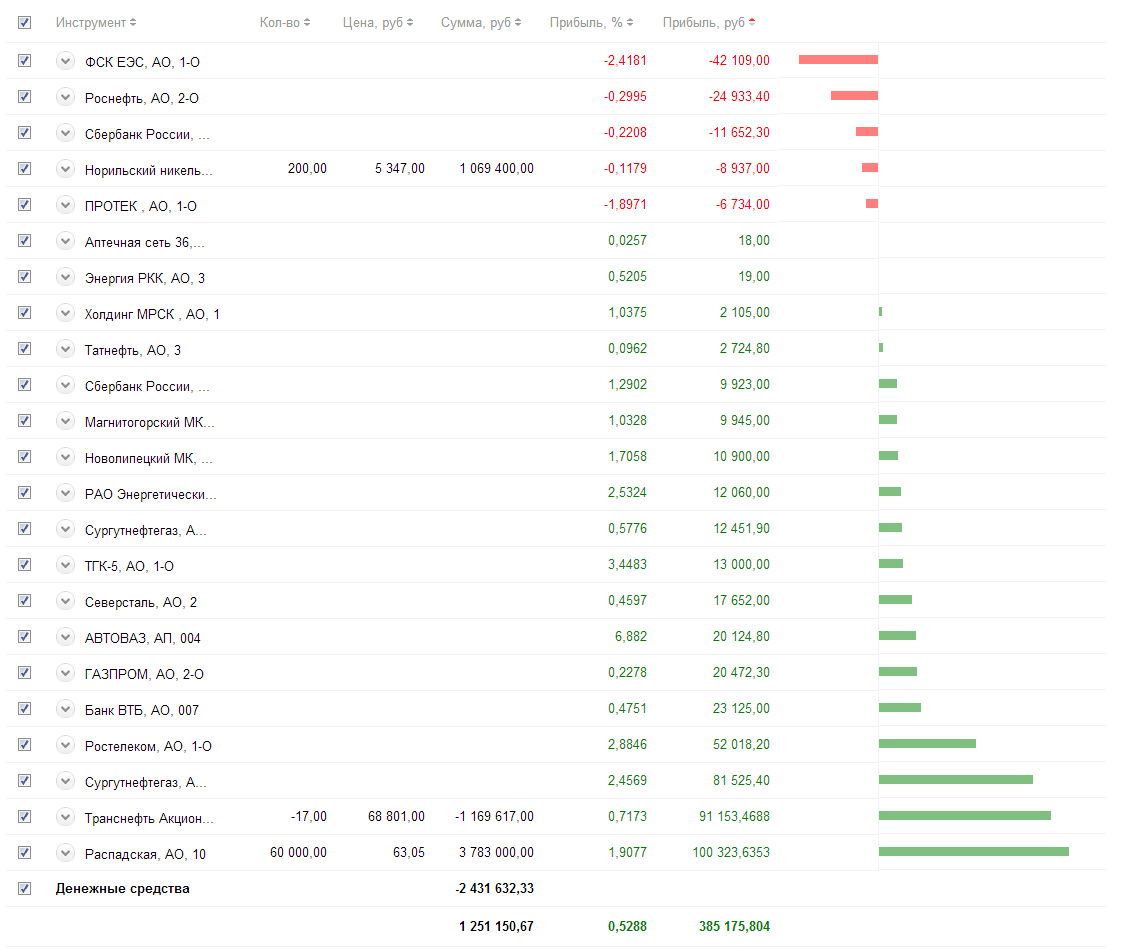Select the 5 347,00 price value
The height and width of the screenshot is (950, 1132).
[400, 168]
